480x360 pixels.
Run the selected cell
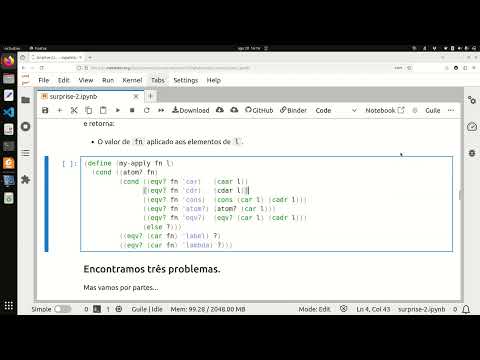click(118, 110)
